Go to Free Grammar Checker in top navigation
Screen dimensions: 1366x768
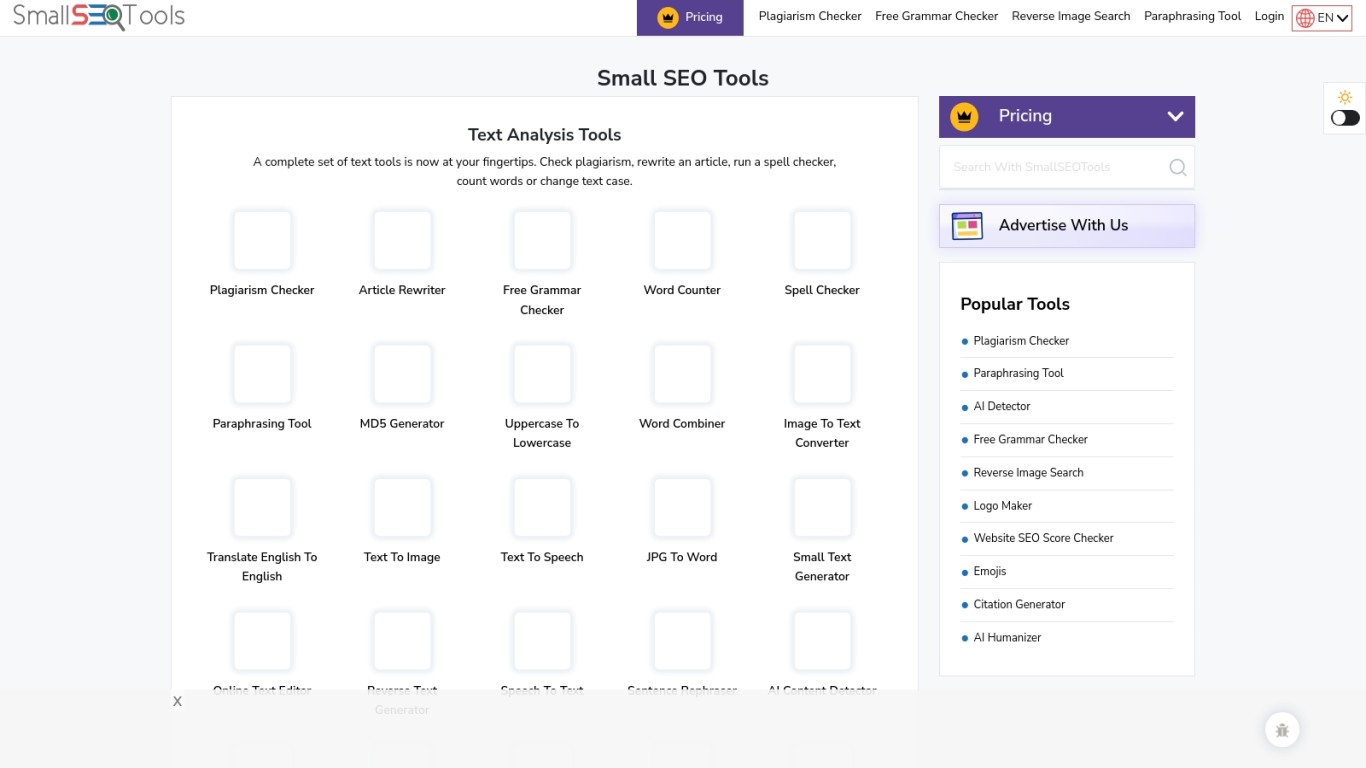[936, 16]
